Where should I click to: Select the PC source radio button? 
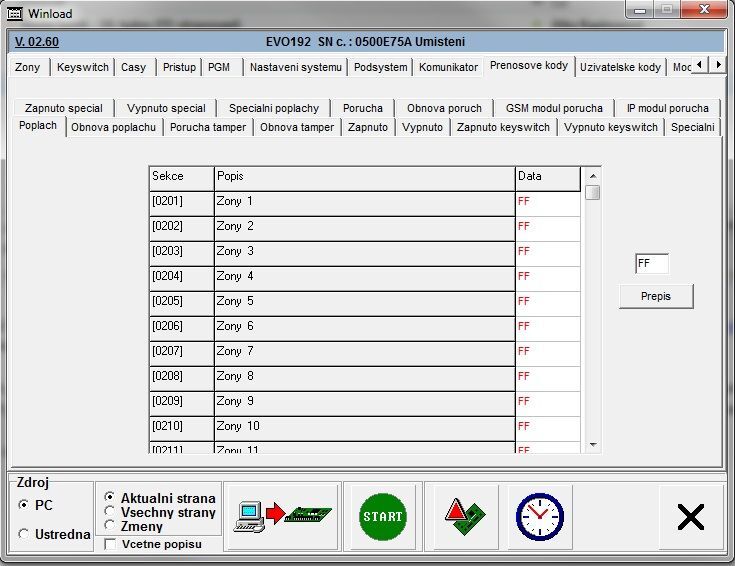[x=24, y=506]
